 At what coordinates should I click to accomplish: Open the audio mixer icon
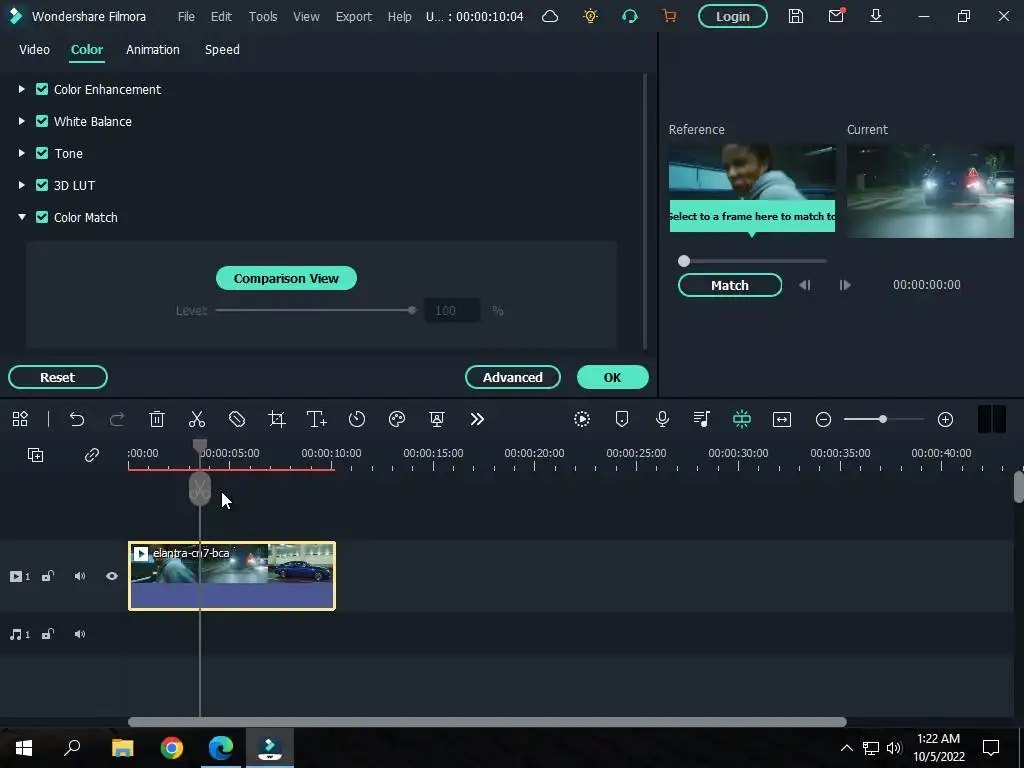pos(702,419)
